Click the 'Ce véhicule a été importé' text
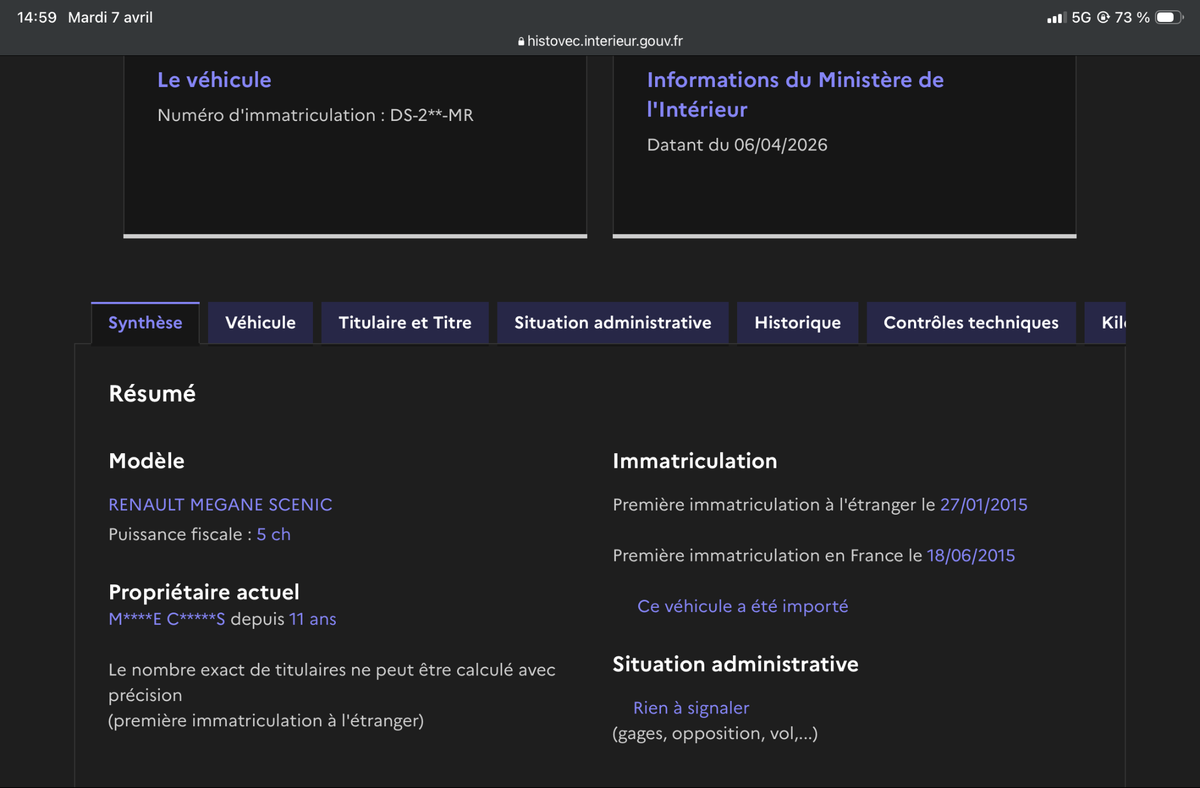 click(x=743, y=606)
